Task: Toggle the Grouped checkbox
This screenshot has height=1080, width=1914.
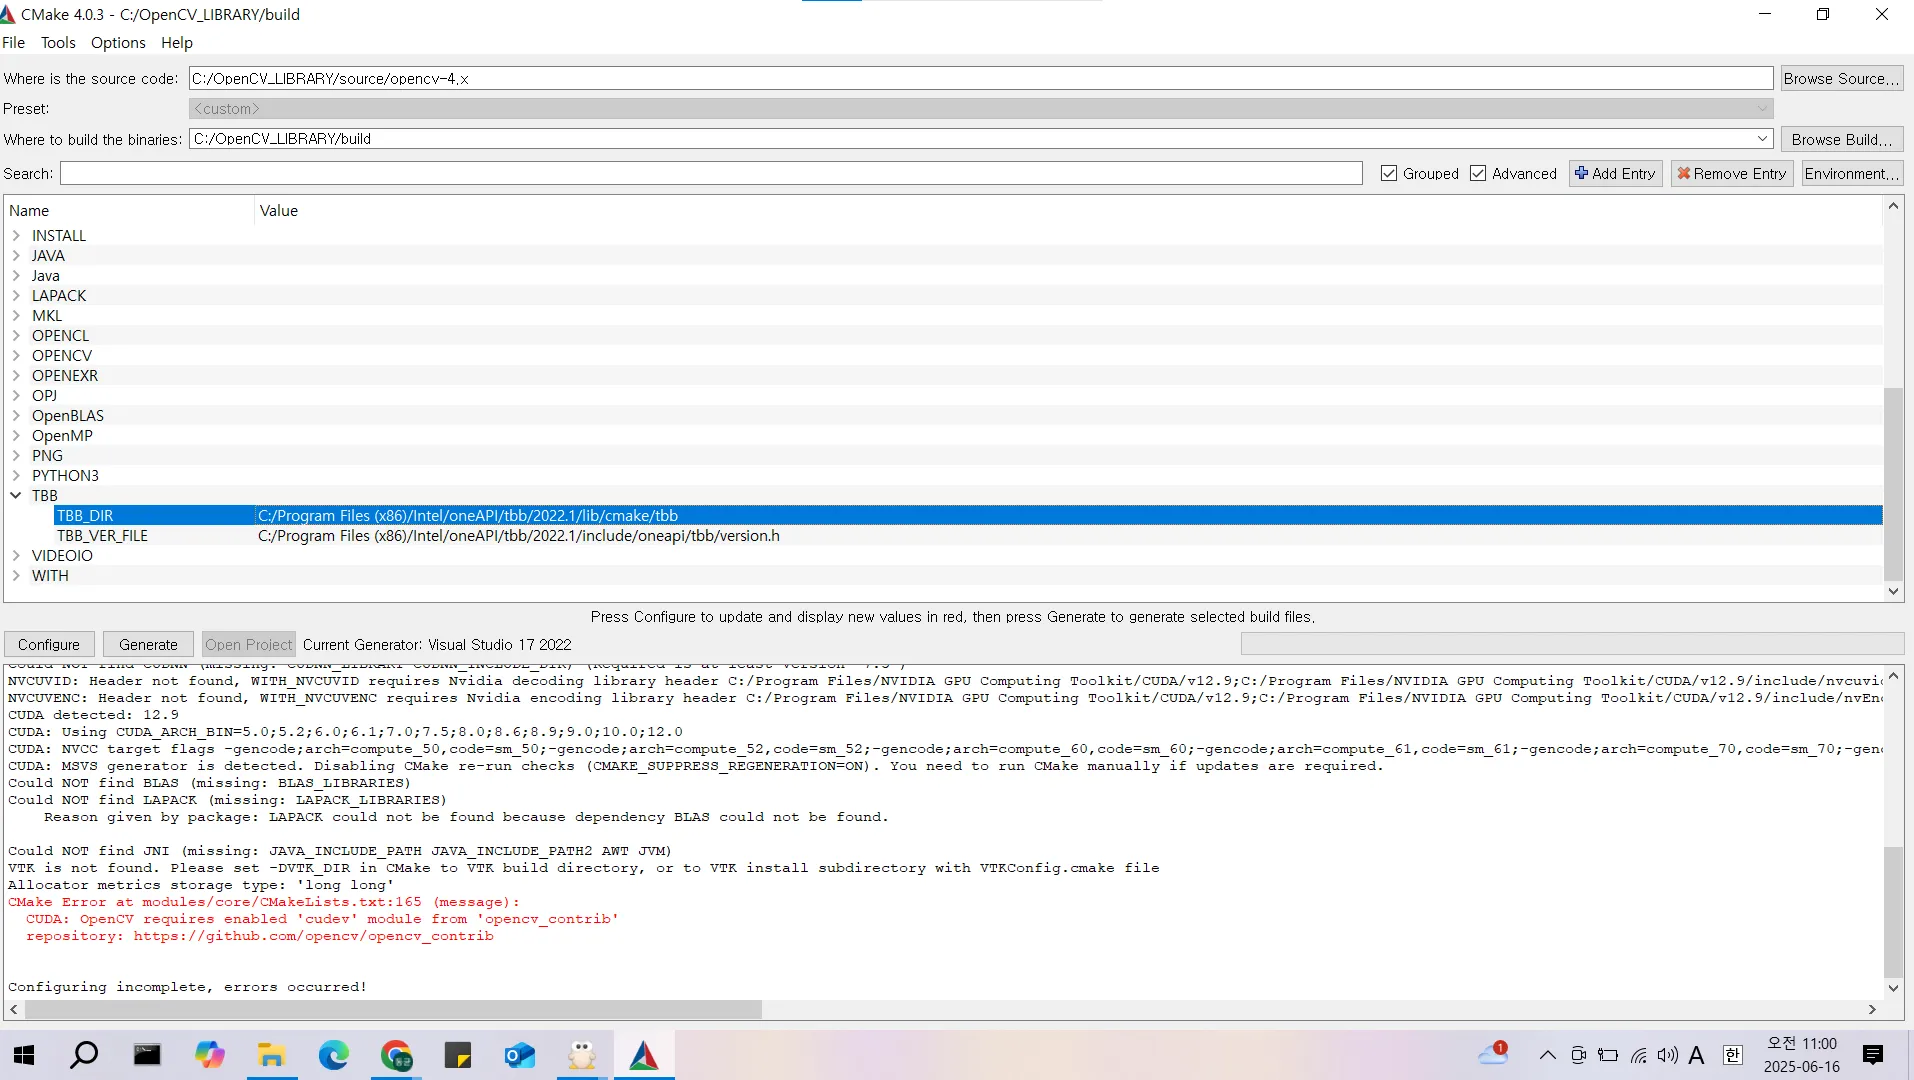Action: click(x=1389, y=173)
